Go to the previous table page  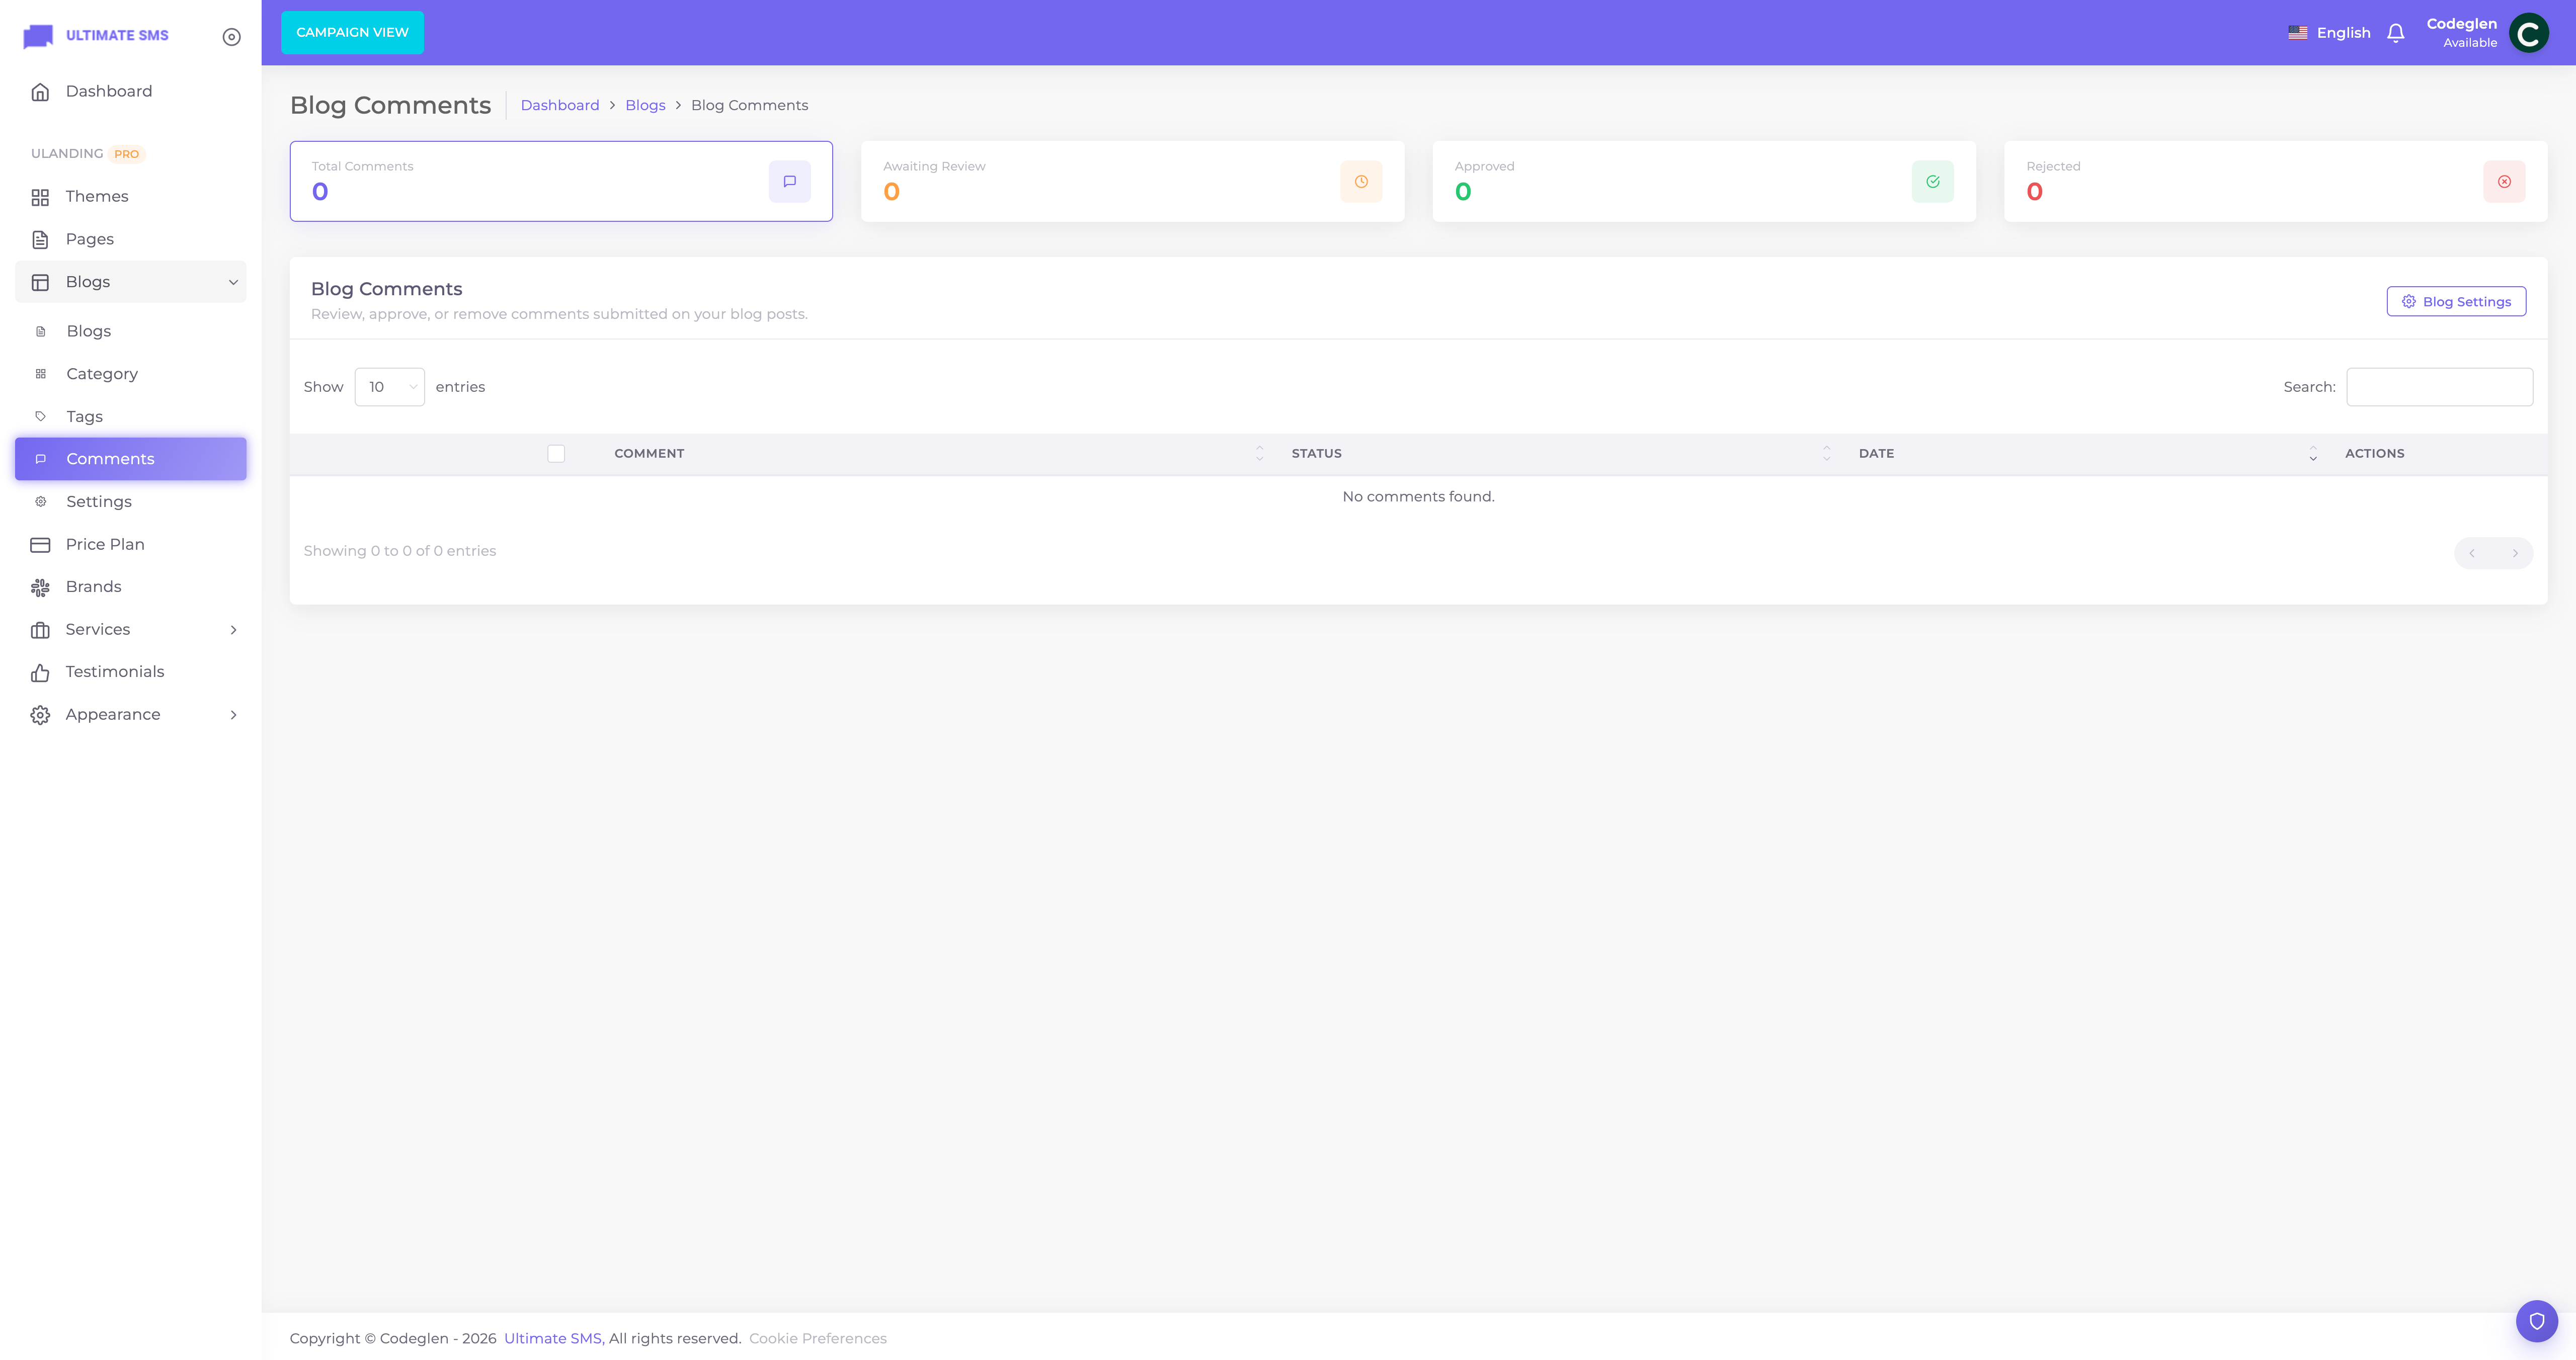[2472, 553]
